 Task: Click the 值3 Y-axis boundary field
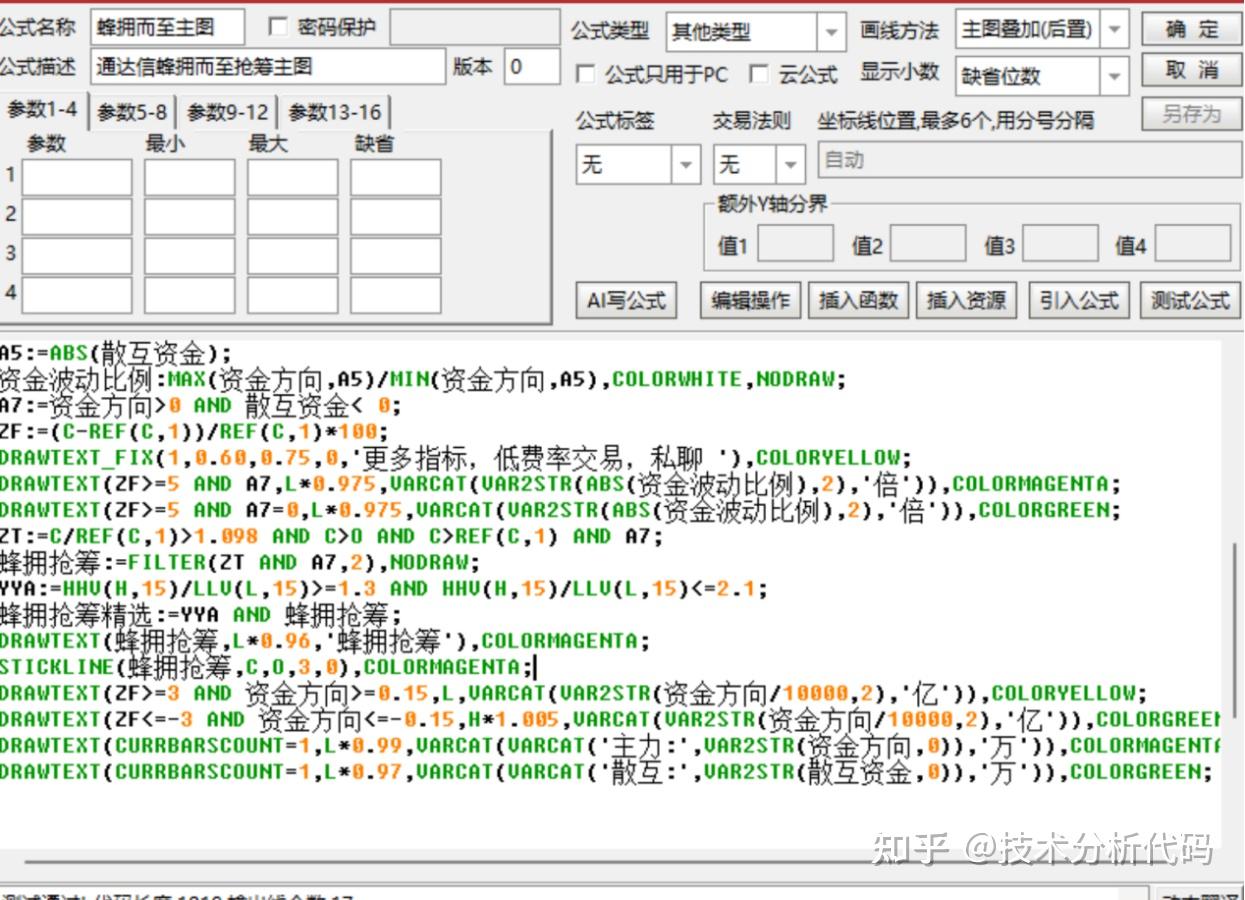1061,243
